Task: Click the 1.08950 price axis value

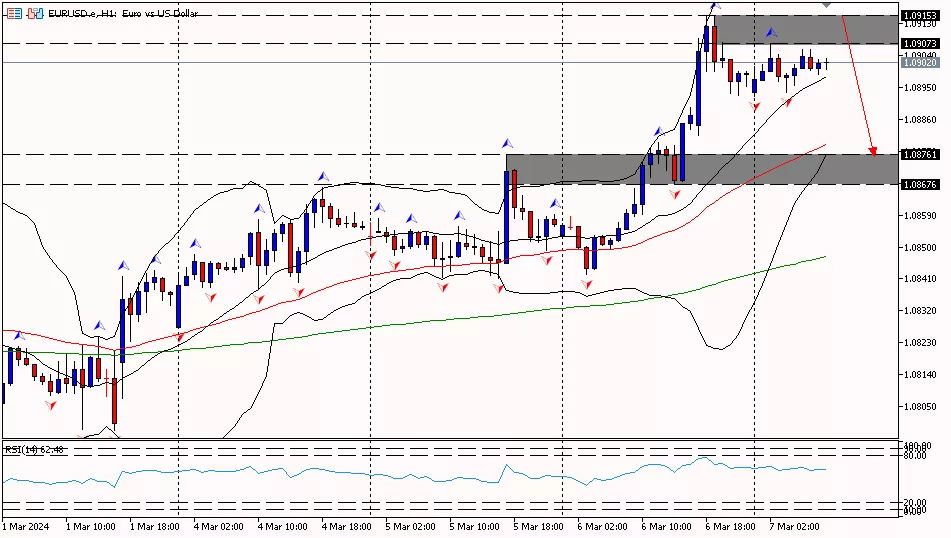Action: pyautogui.click(x=920, y=87)
